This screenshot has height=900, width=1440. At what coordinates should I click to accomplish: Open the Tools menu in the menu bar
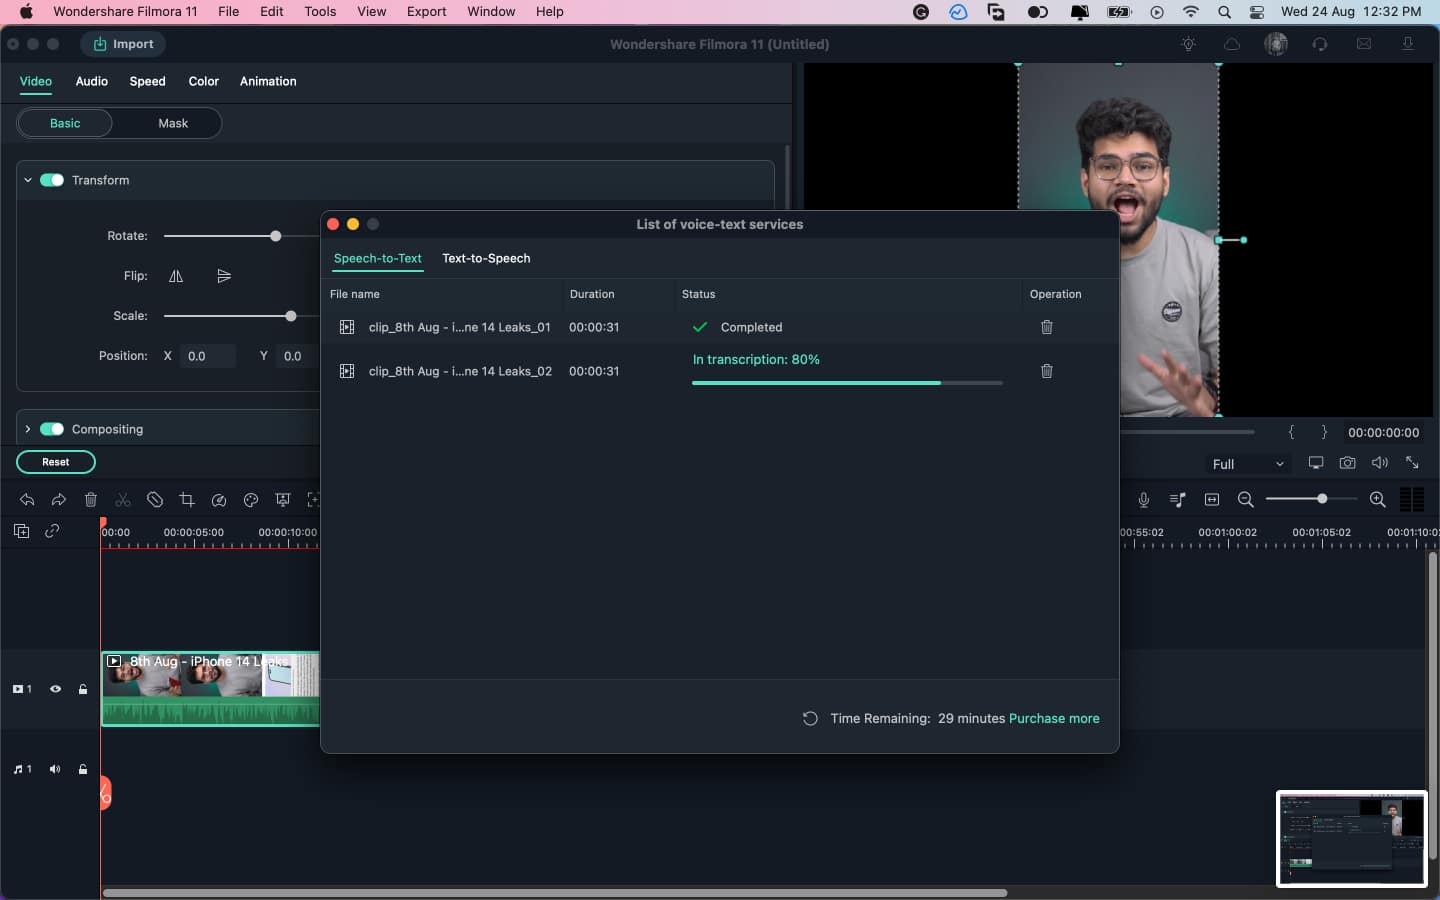coord(320,11)
